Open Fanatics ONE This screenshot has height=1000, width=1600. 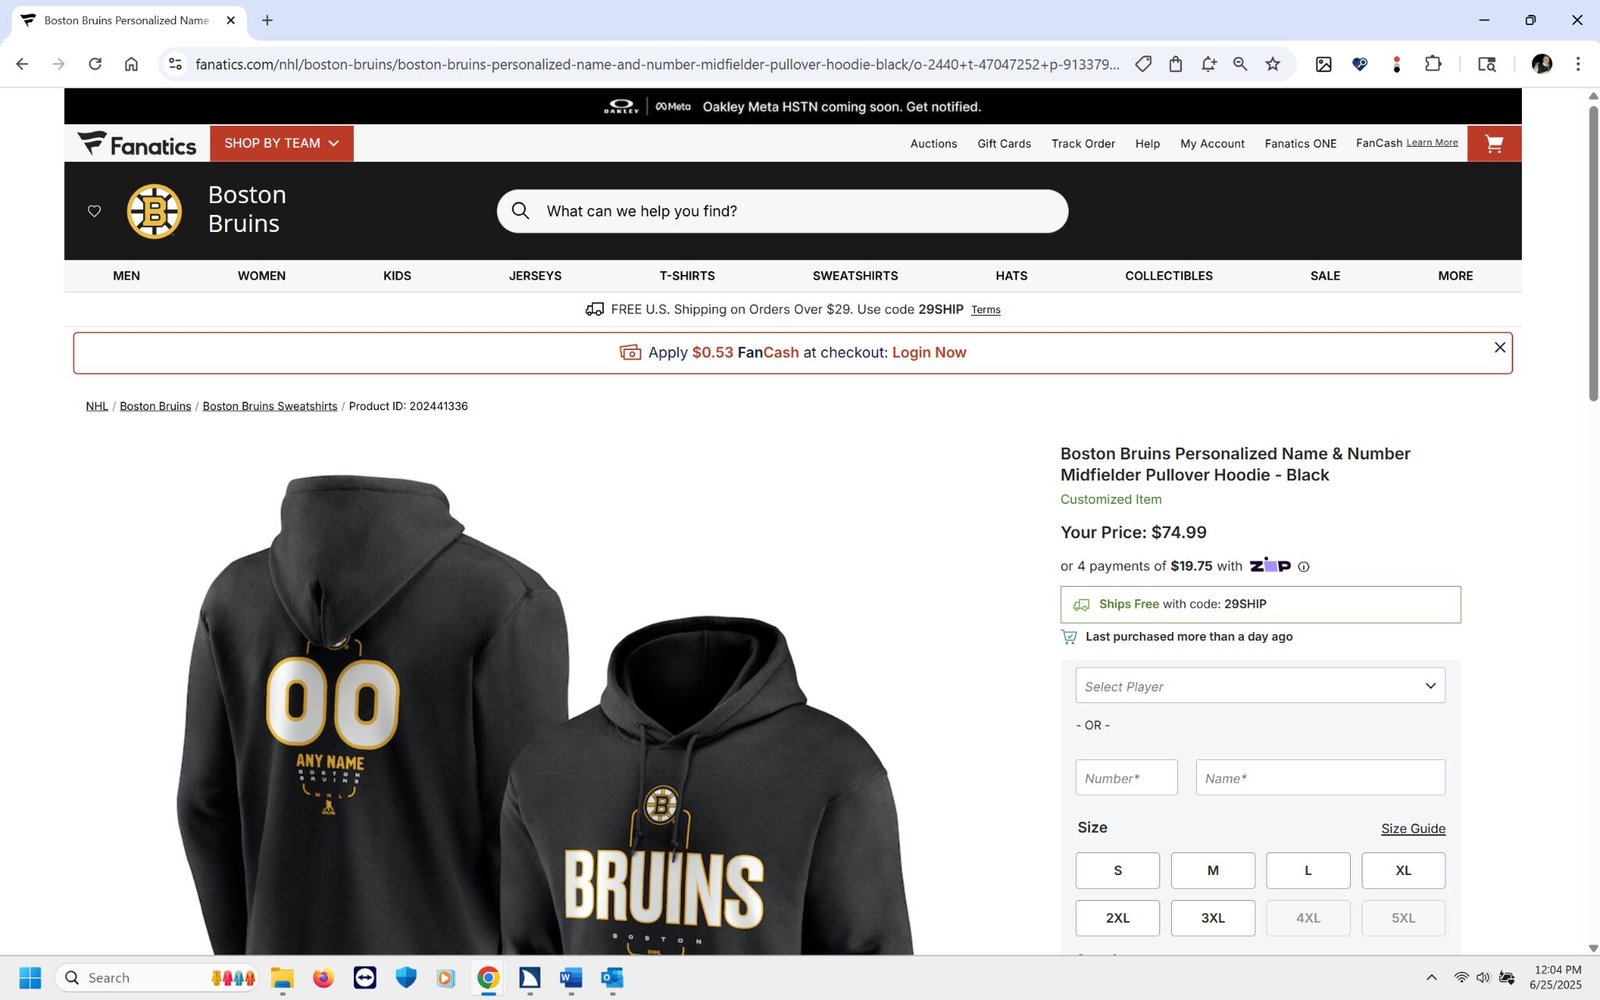pos(1300,144)
